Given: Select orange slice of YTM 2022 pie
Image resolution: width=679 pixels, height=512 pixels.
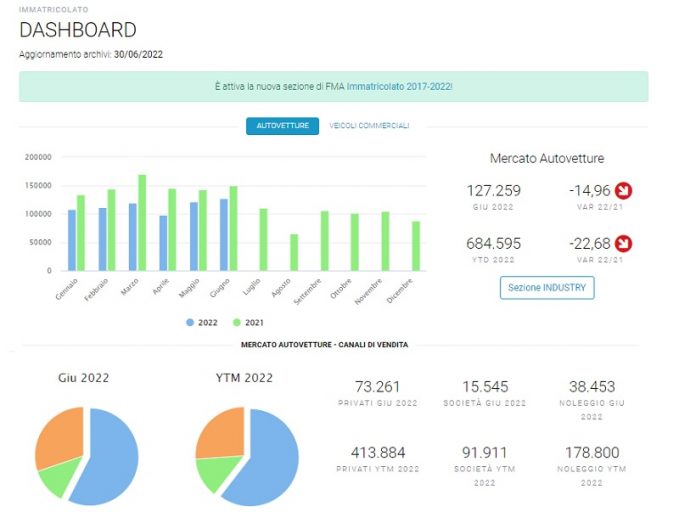Looking at the screenshot, I should pyautogui.click(x=223, y=433).
